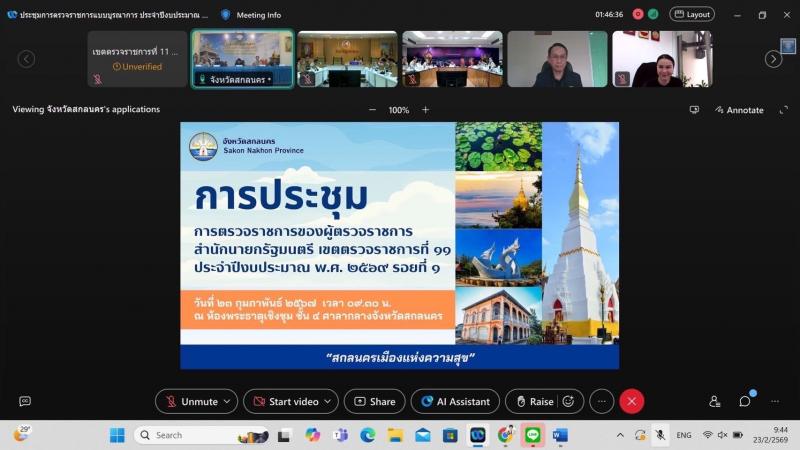Click the shared Sakon Nakhon presentation slide
The height and width of the screenshot is (450, 800).
[399, 245]
